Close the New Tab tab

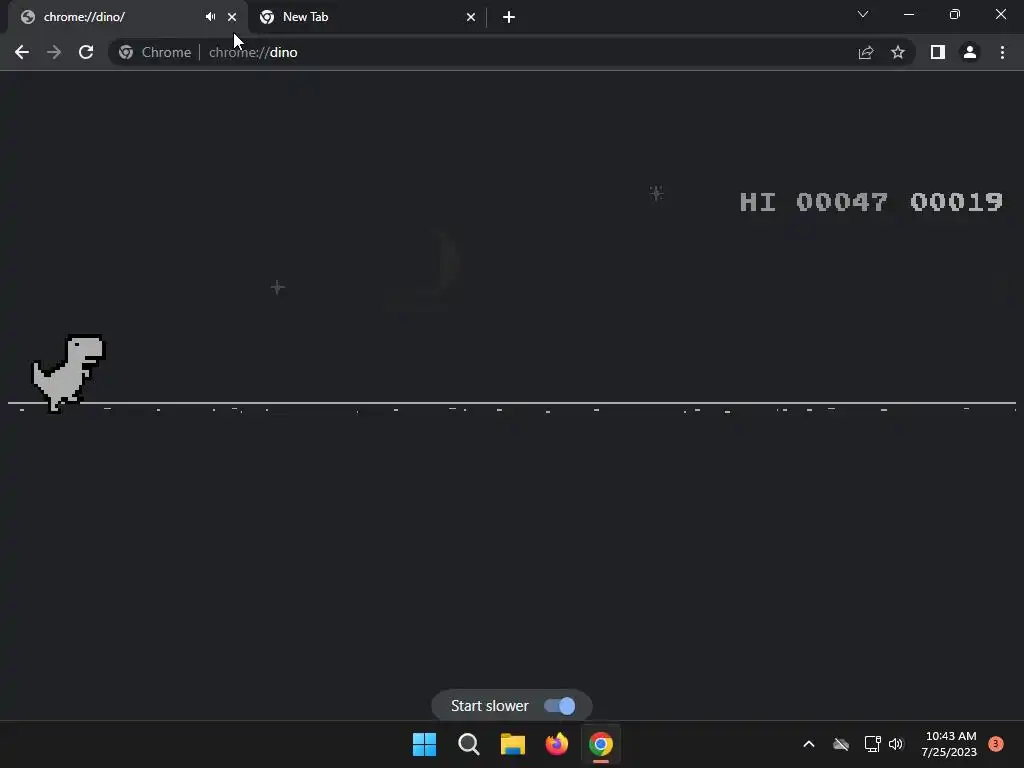(471, 17)
